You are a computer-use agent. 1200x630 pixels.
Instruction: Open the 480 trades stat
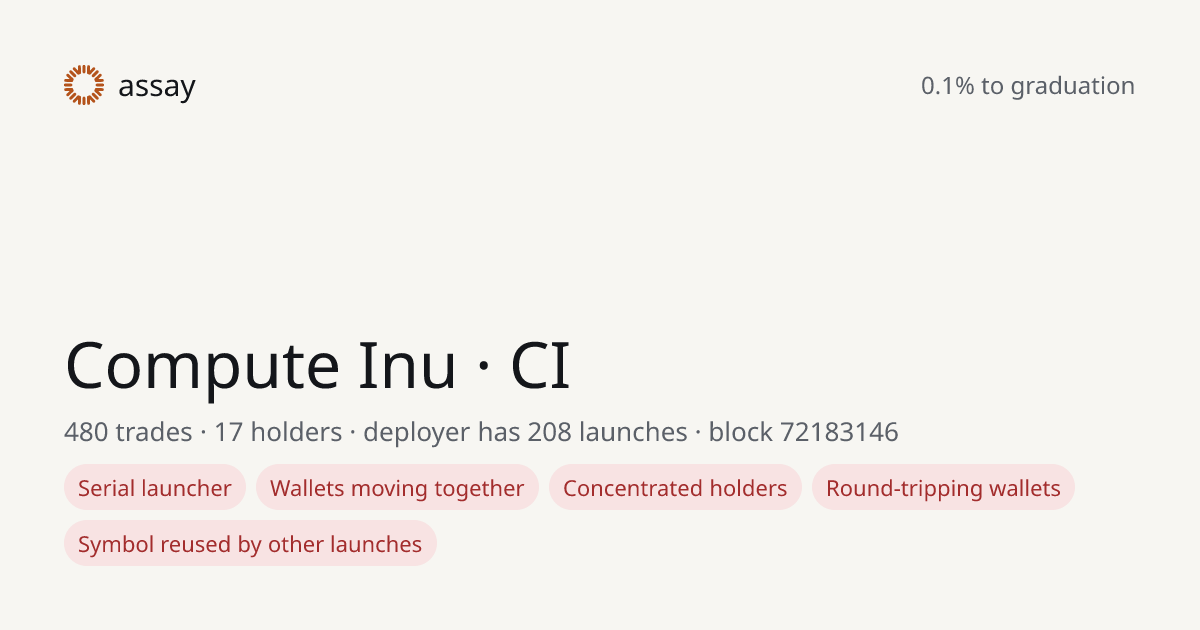point(128,432)
